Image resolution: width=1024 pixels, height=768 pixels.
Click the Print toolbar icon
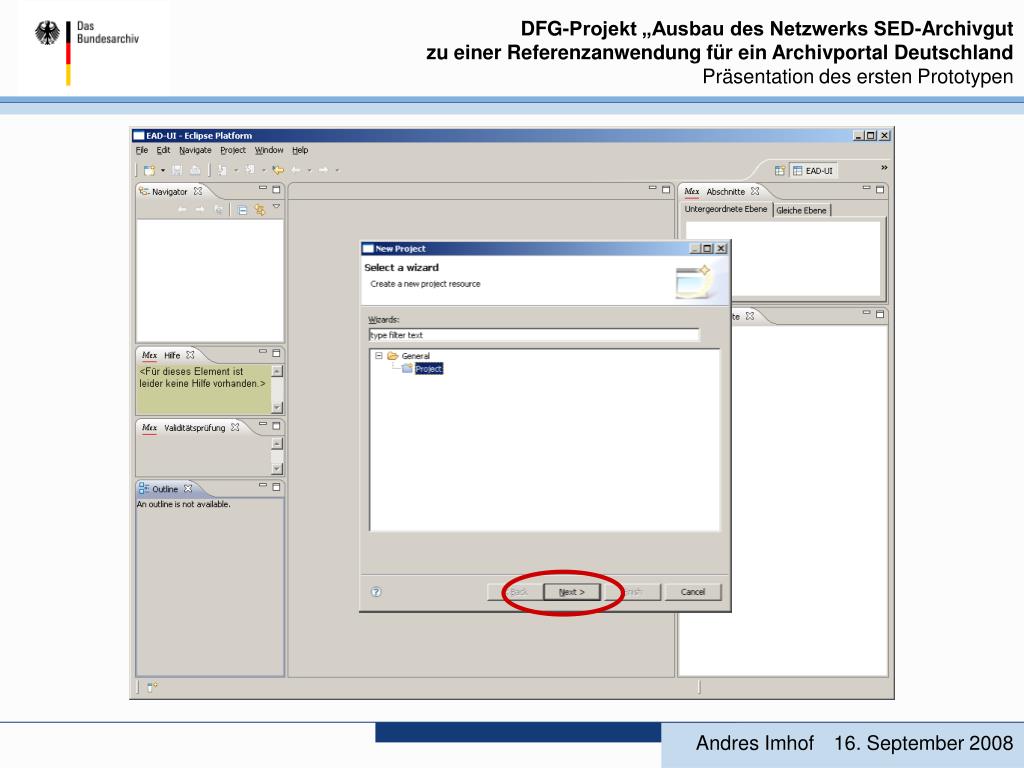(195, 170)
